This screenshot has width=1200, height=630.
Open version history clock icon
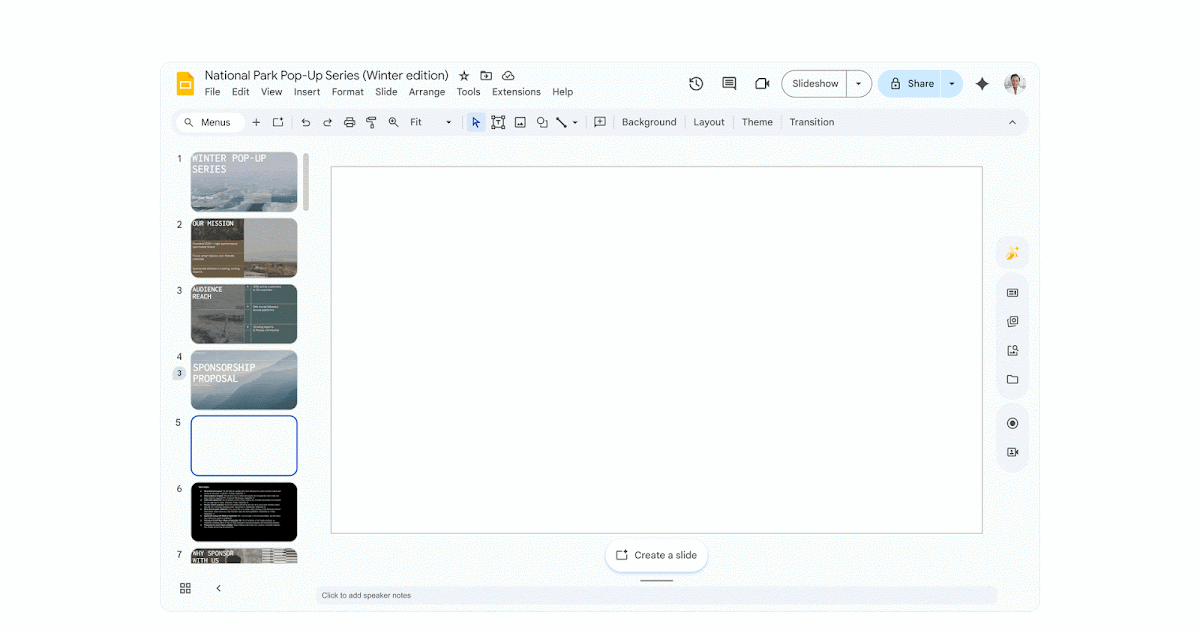pyautogui.click(x=696, y=84)
